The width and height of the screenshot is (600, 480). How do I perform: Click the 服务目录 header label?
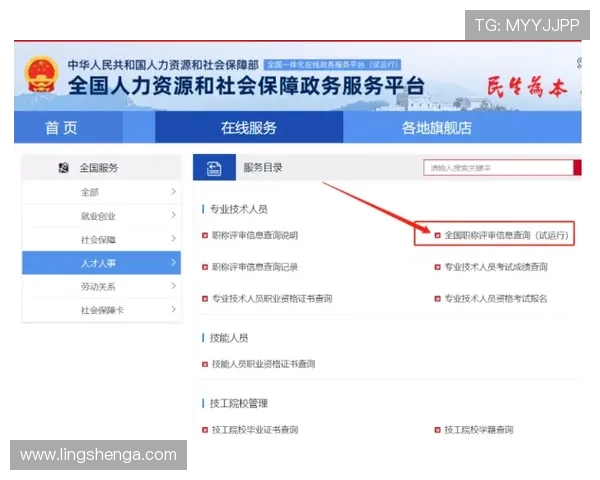pos(263,168)
